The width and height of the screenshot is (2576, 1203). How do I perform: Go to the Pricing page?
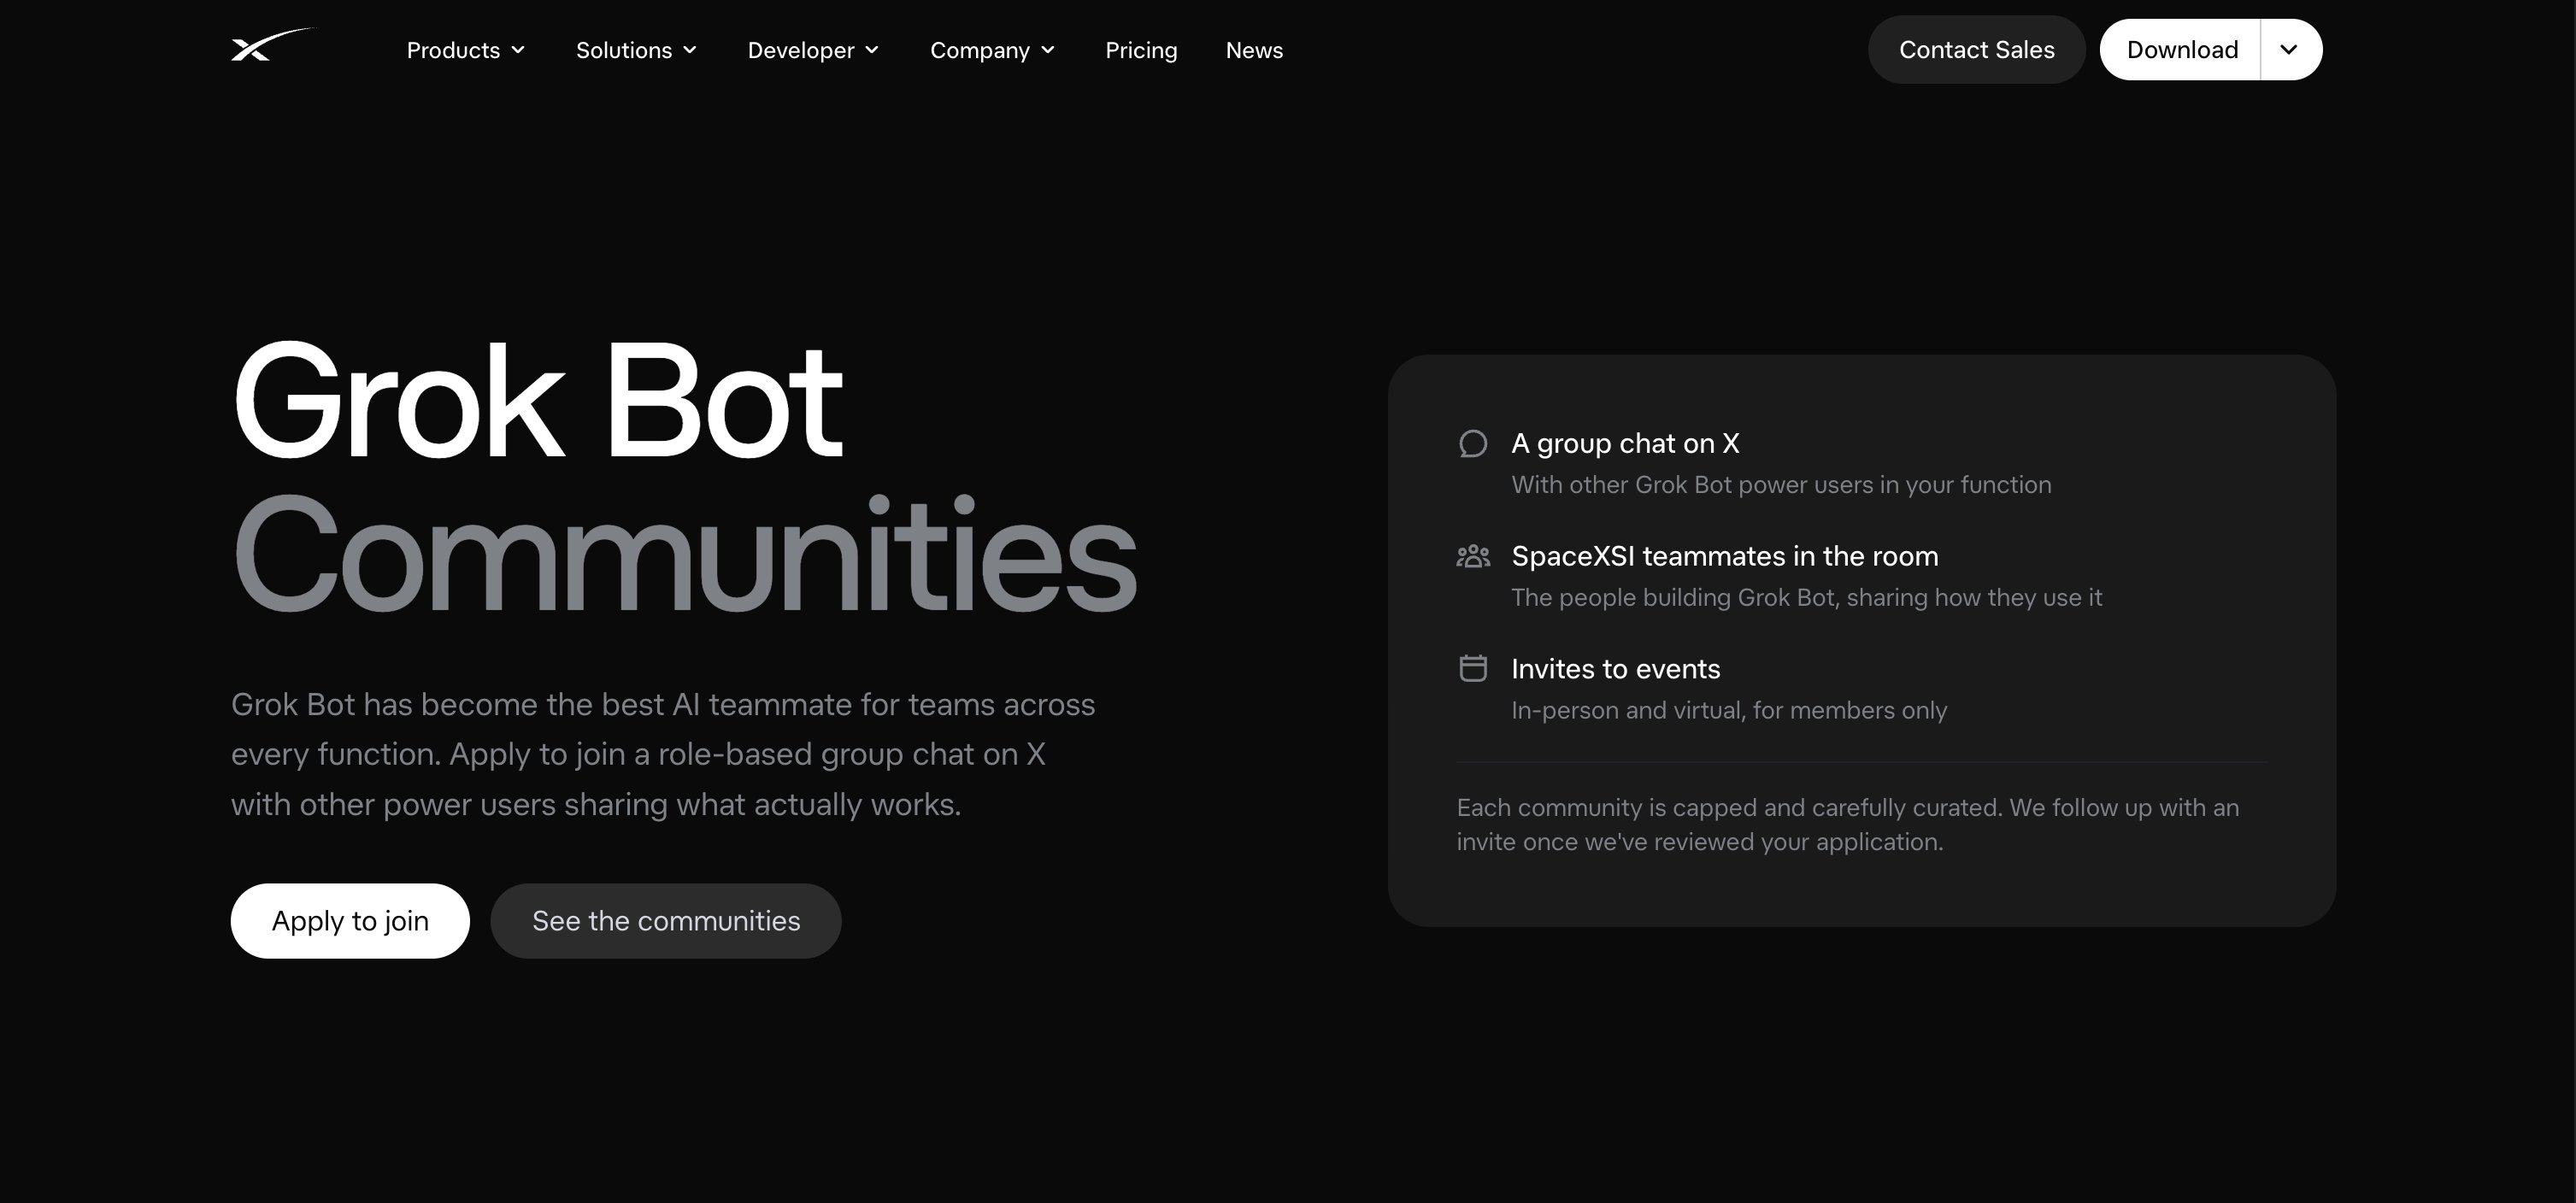click(1141, 50)
